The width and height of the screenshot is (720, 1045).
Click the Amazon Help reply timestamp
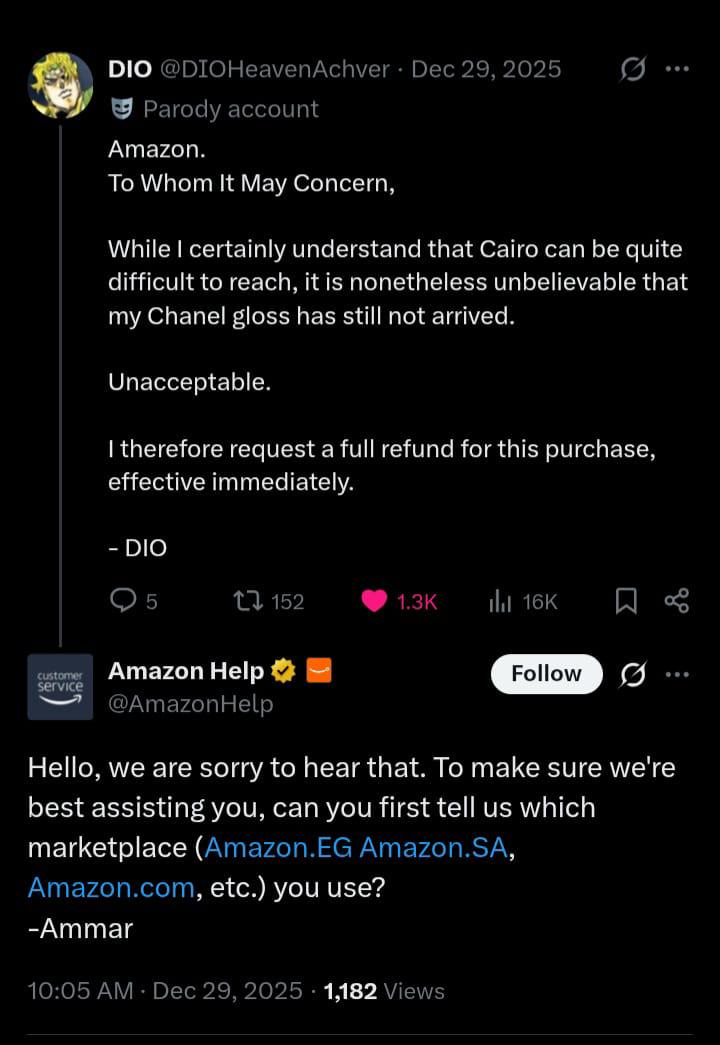pyautogui.click(x=165, y=991)
